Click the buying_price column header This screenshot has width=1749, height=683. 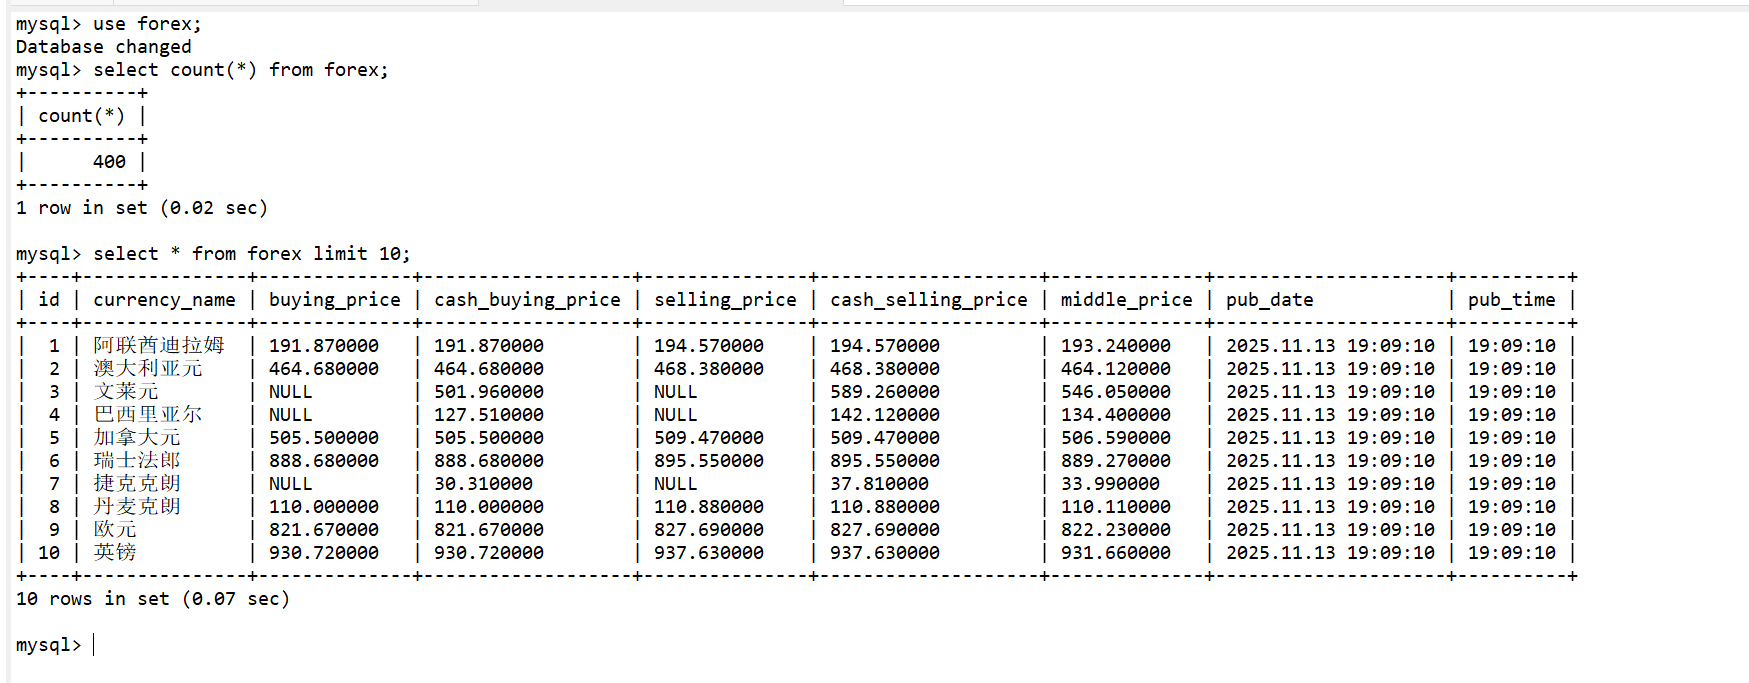[x=335, y=300]
